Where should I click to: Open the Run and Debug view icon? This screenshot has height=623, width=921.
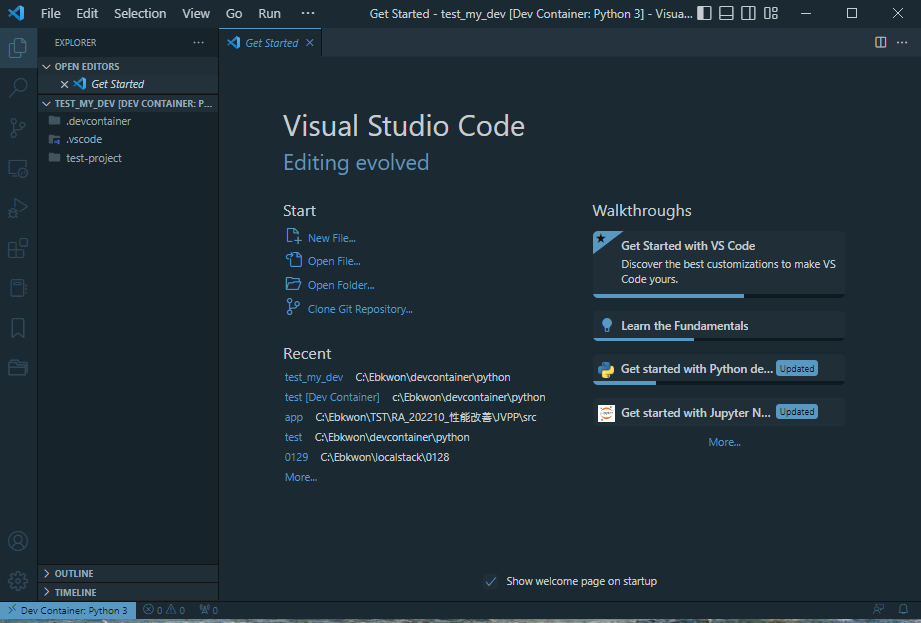(18, 208)
